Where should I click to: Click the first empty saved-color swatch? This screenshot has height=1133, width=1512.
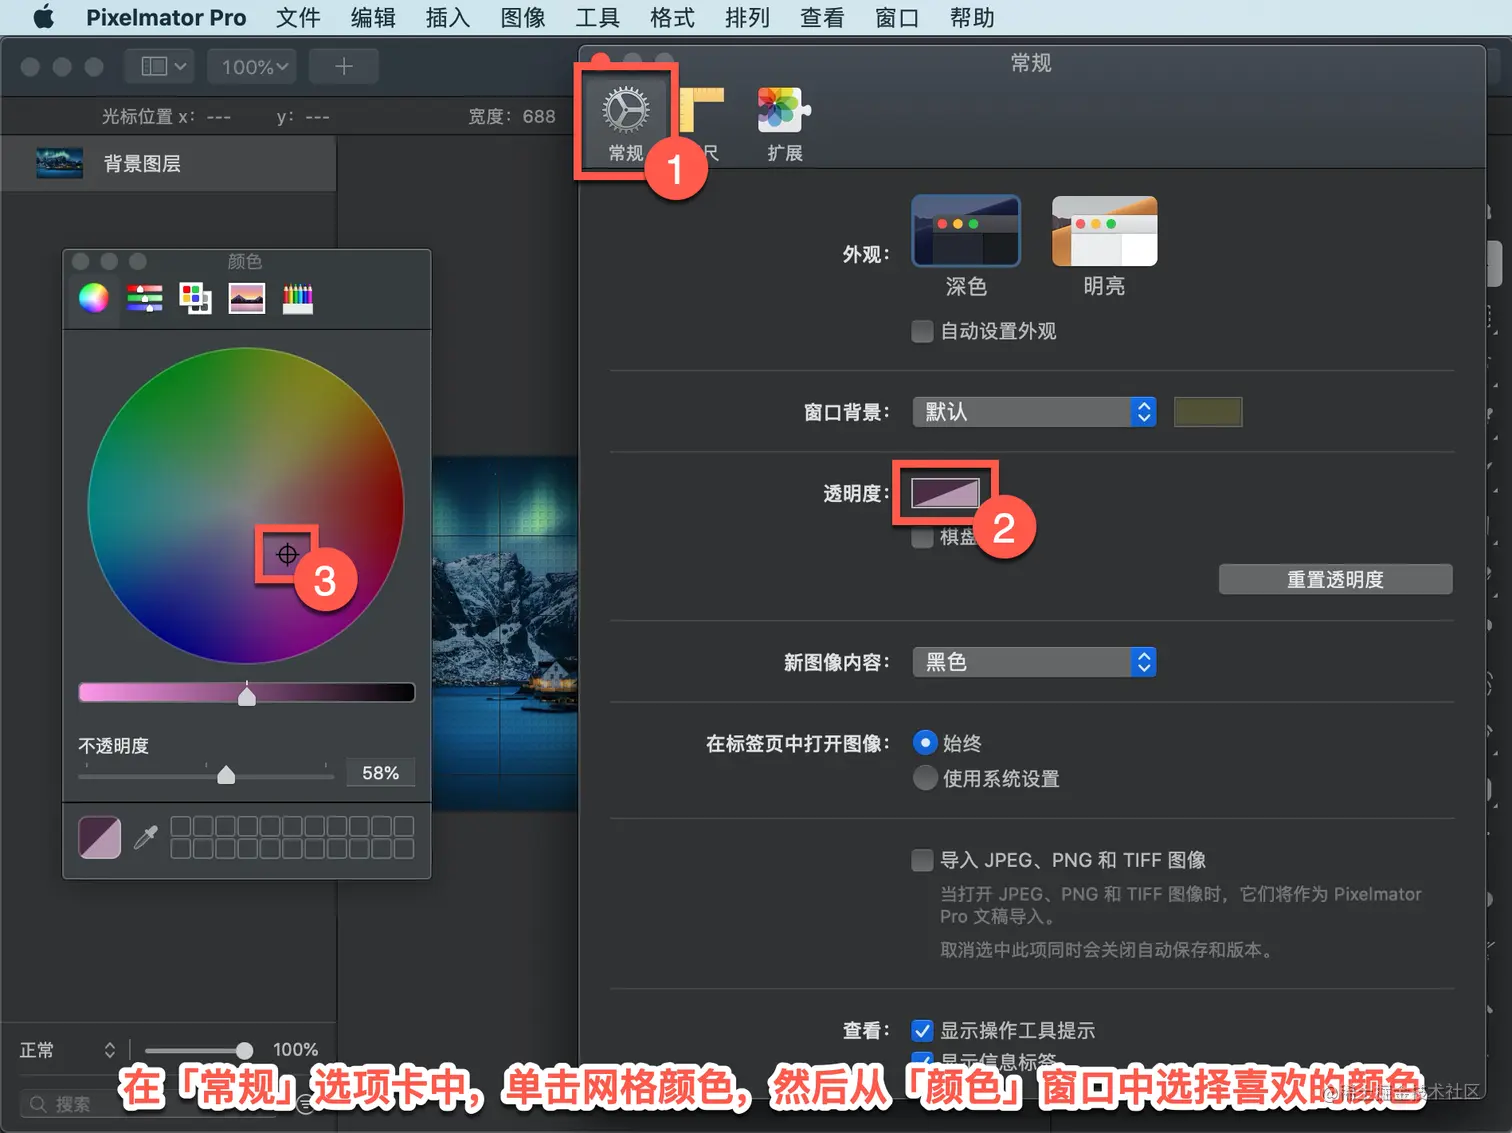180,826
